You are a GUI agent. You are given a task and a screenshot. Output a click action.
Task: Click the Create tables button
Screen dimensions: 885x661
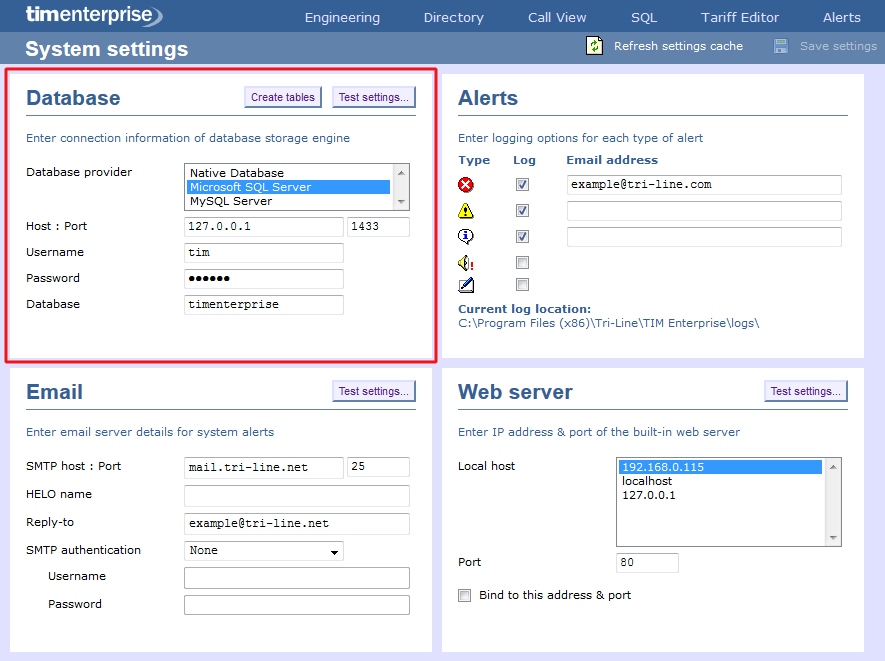(x=283, y=97)
